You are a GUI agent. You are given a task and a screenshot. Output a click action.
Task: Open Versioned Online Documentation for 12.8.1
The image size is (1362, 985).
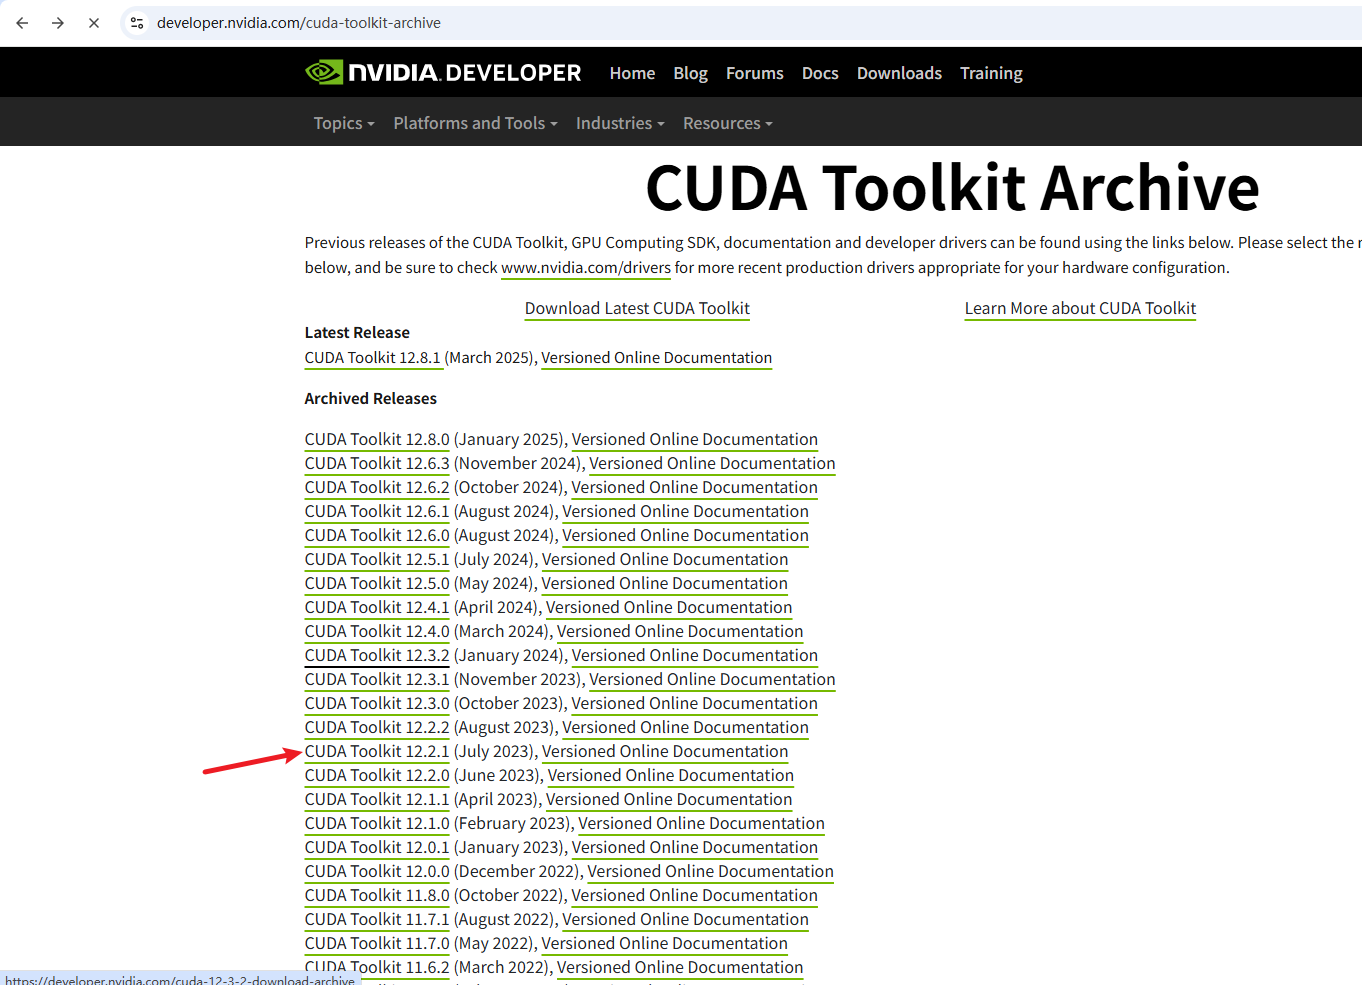[656, 358]
